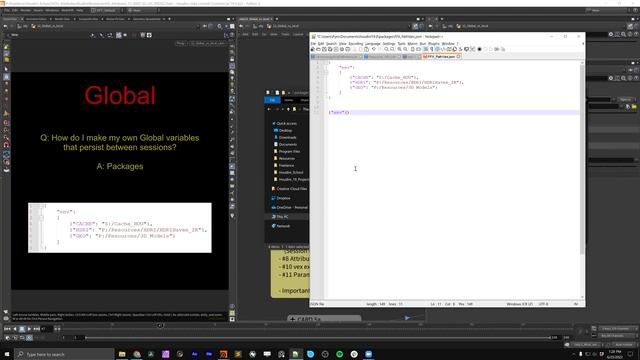The height and width of the screenshot is (360, 640).
Task: Click the Zoom In icon in Notepad++ toolbar
Action: (x=399, y=49)
